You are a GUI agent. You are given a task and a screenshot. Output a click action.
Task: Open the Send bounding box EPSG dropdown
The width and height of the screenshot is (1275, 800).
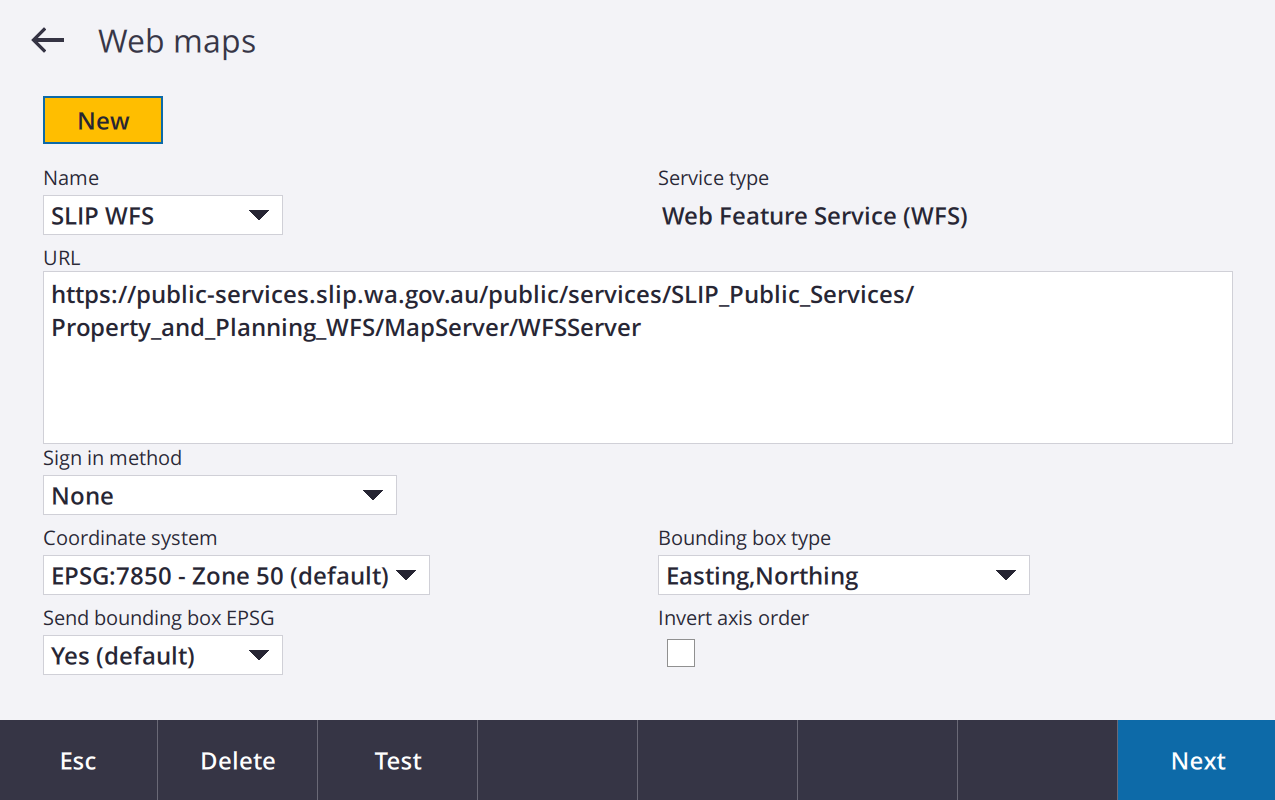163,655
